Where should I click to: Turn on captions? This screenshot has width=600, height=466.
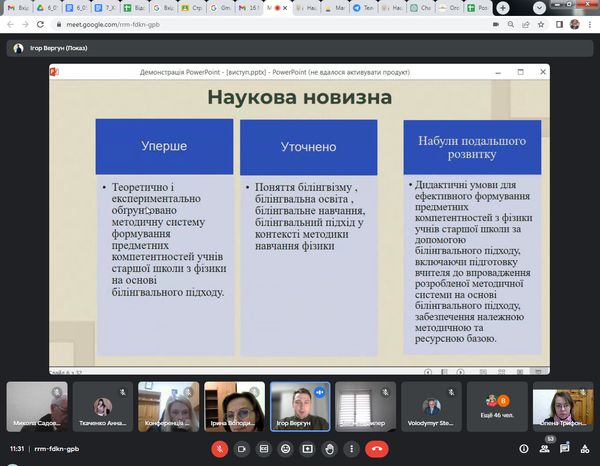(264, 449)
